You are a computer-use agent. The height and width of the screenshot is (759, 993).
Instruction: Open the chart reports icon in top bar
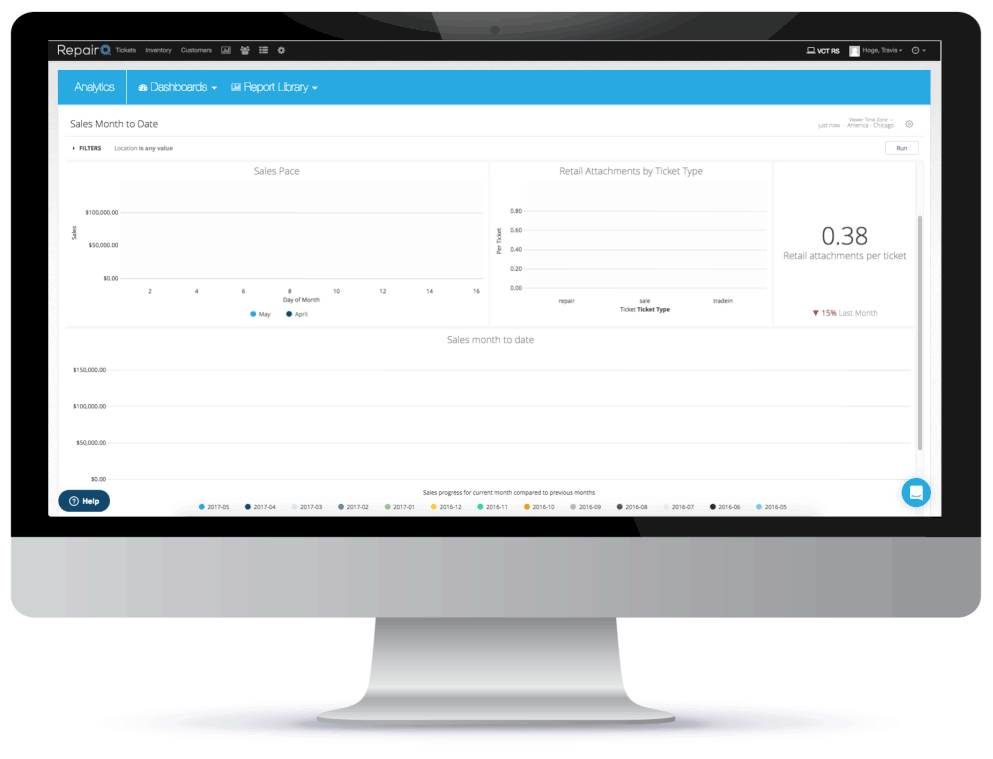[226, 50]
